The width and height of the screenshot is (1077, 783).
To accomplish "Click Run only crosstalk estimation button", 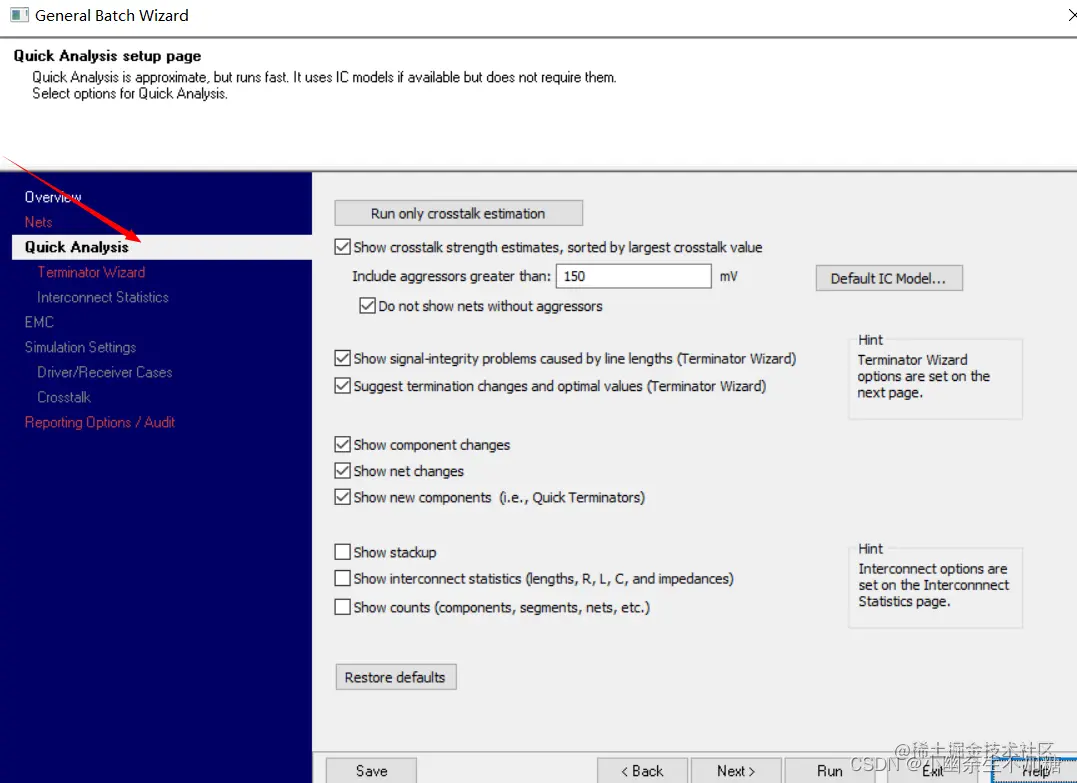I will (458, 213).
